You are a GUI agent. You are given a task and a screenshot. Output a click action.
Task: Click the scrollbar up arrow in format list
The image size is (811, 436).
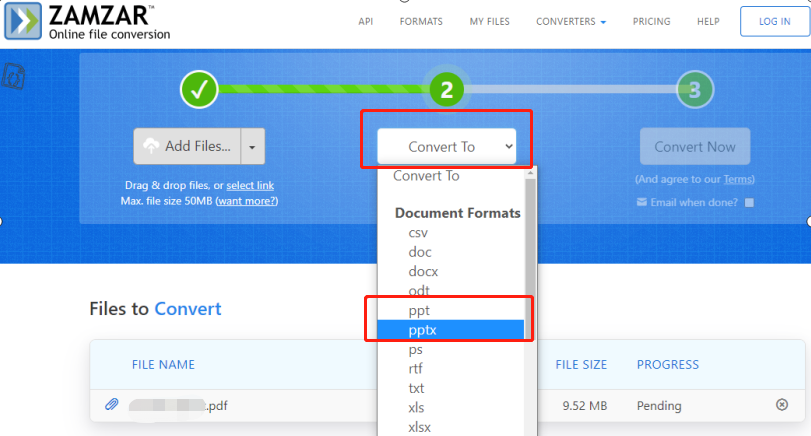tap(530, 173)
